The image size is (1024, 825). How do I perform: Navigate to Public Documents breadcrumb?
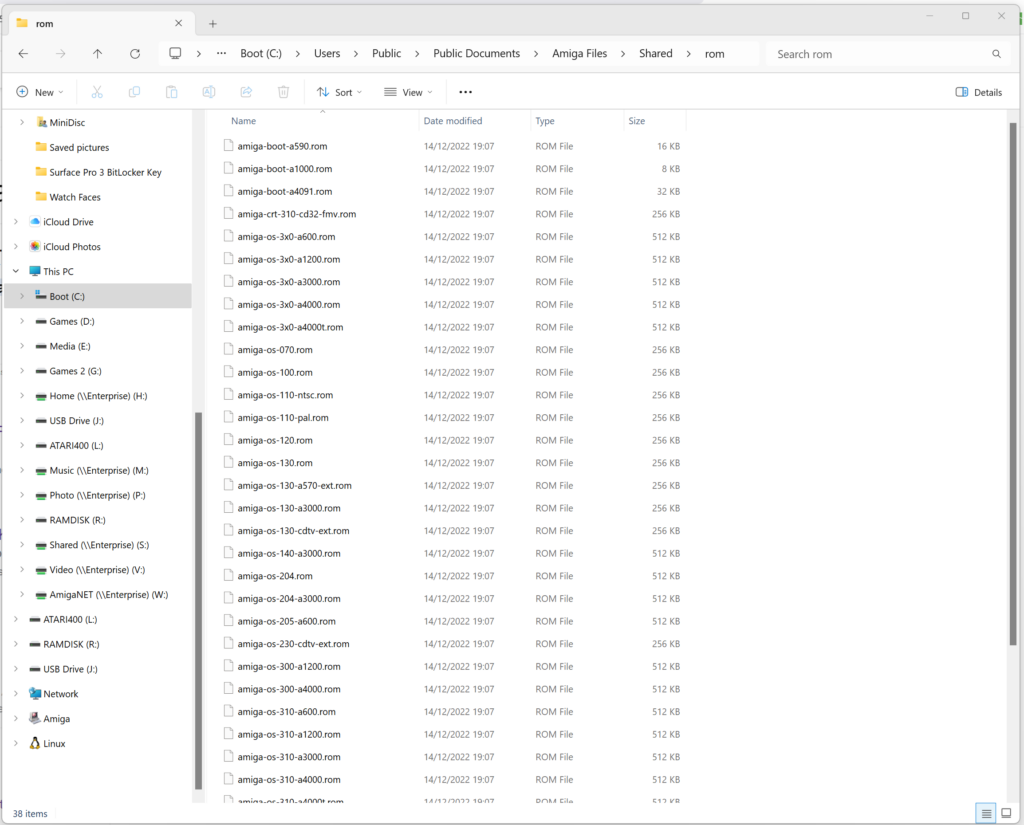477,54
